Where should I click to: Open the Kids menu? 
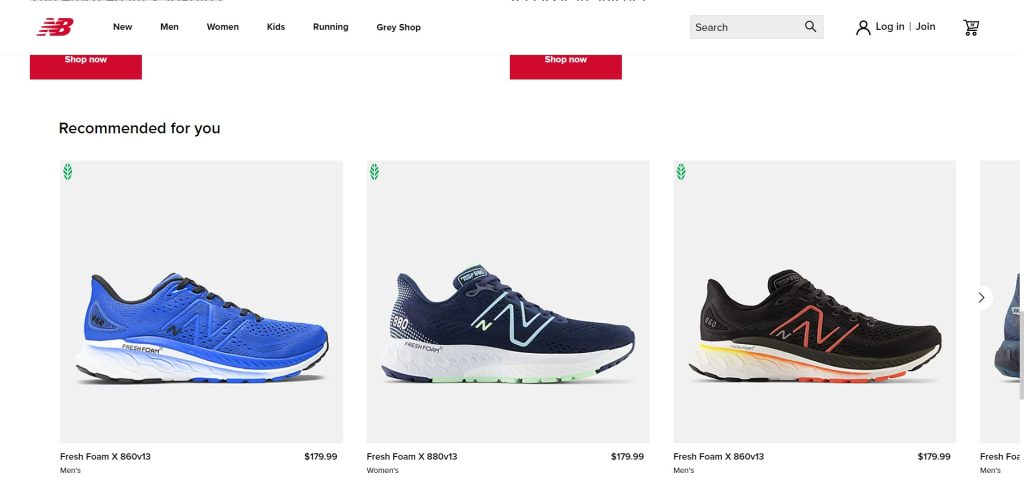point(276,27)
